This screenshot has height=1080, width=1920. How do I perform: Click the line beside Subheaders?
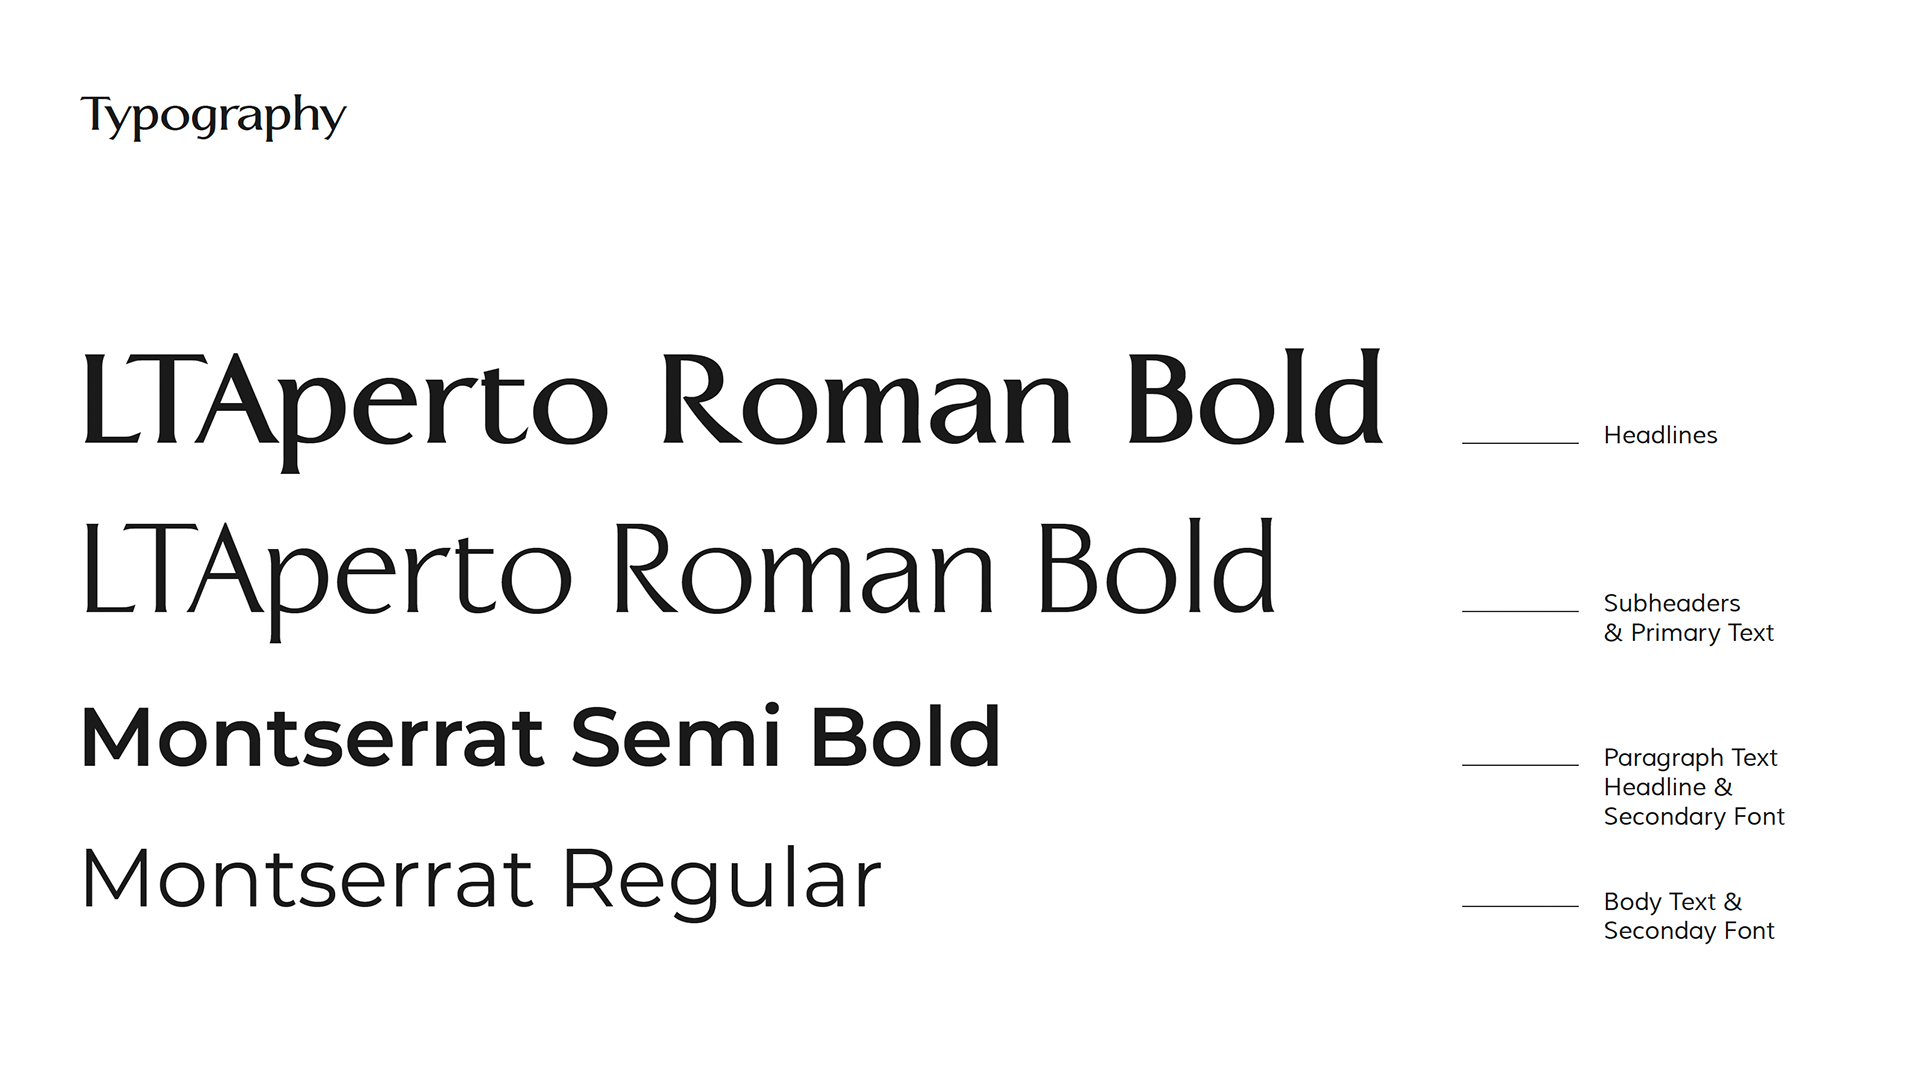(x=1520, y=610)
